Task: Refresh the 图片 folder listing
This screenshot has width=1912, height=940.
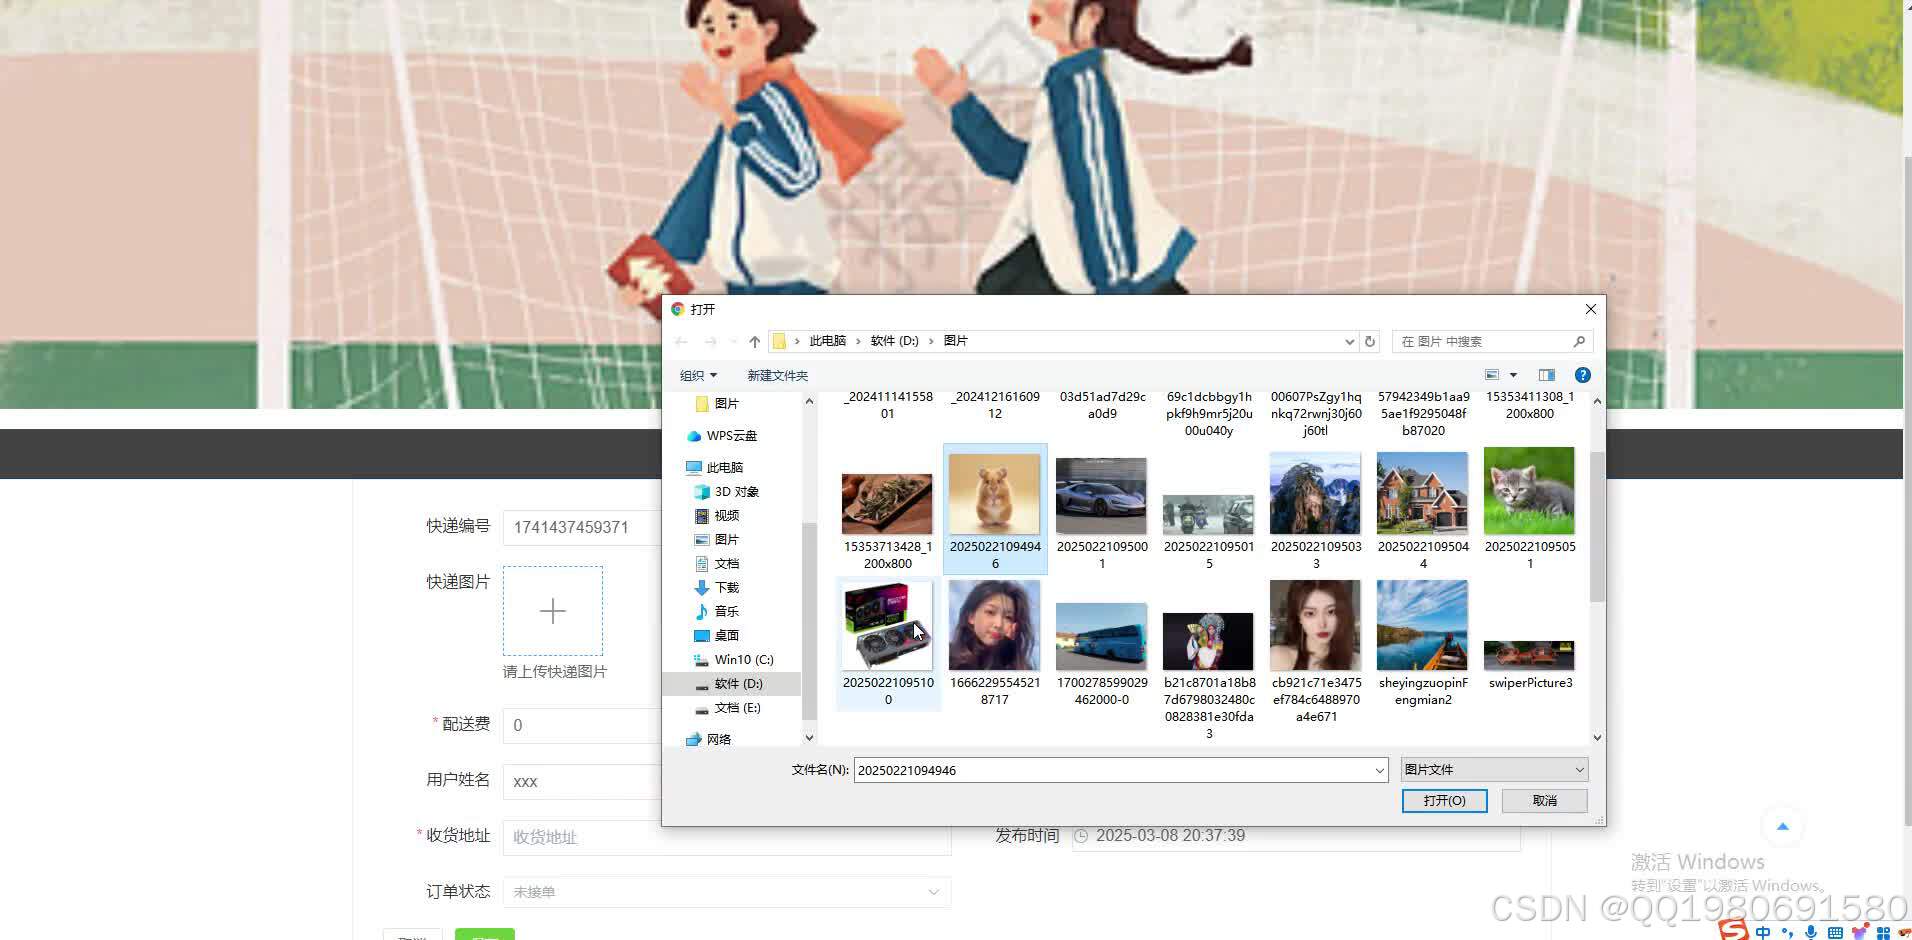Action: point(1370,341)
